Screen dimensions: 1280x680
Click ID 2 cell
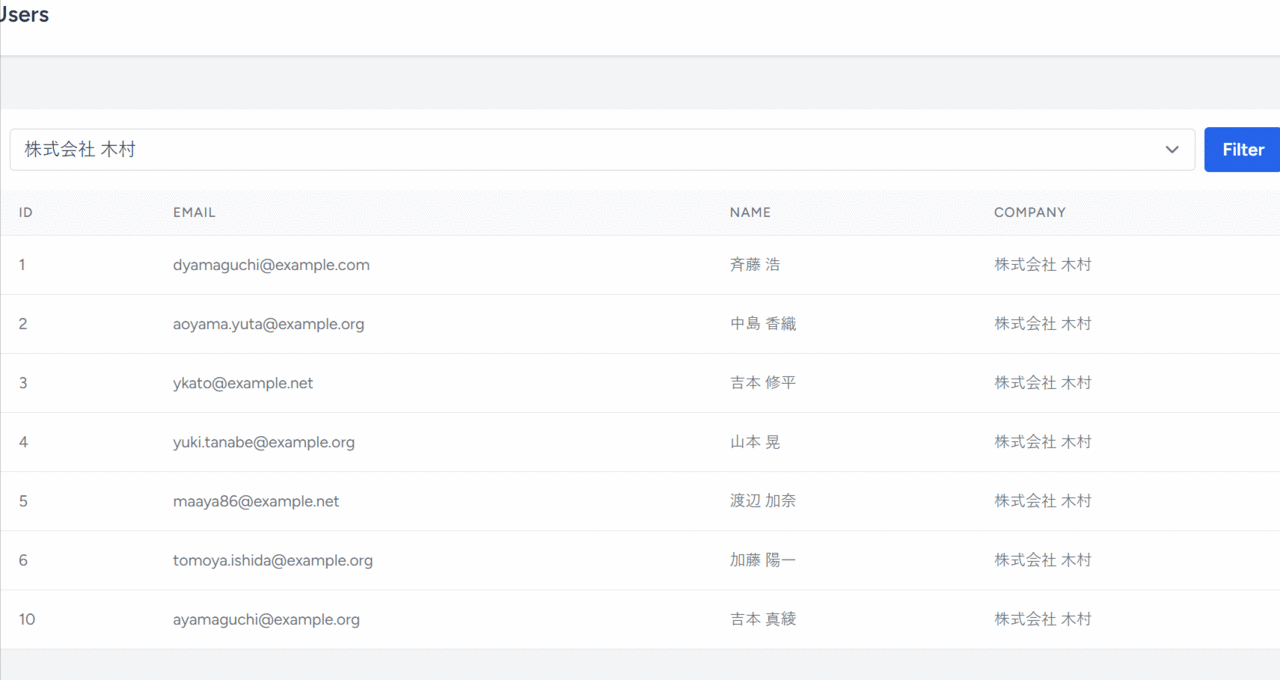(x=23, y=324)
